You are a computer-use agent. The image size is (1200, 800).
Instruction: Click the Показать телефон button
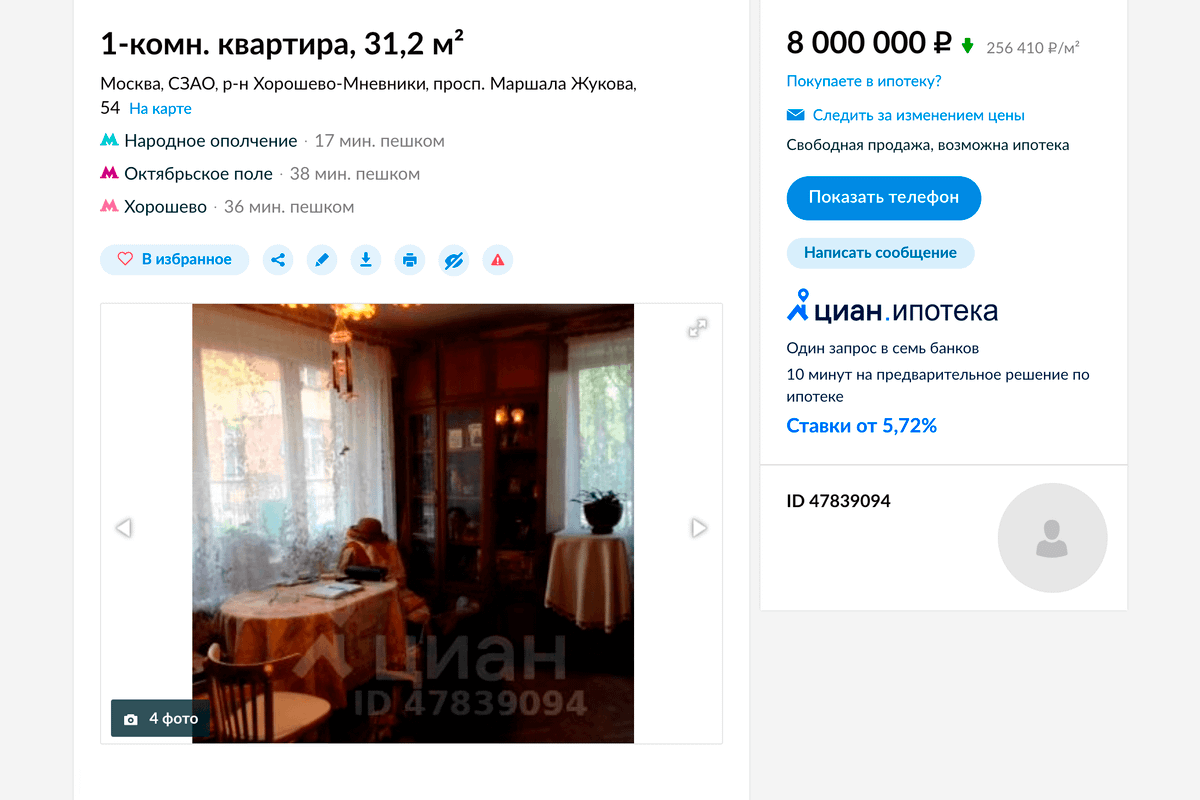pyautogui.click(x=884, y=197)
